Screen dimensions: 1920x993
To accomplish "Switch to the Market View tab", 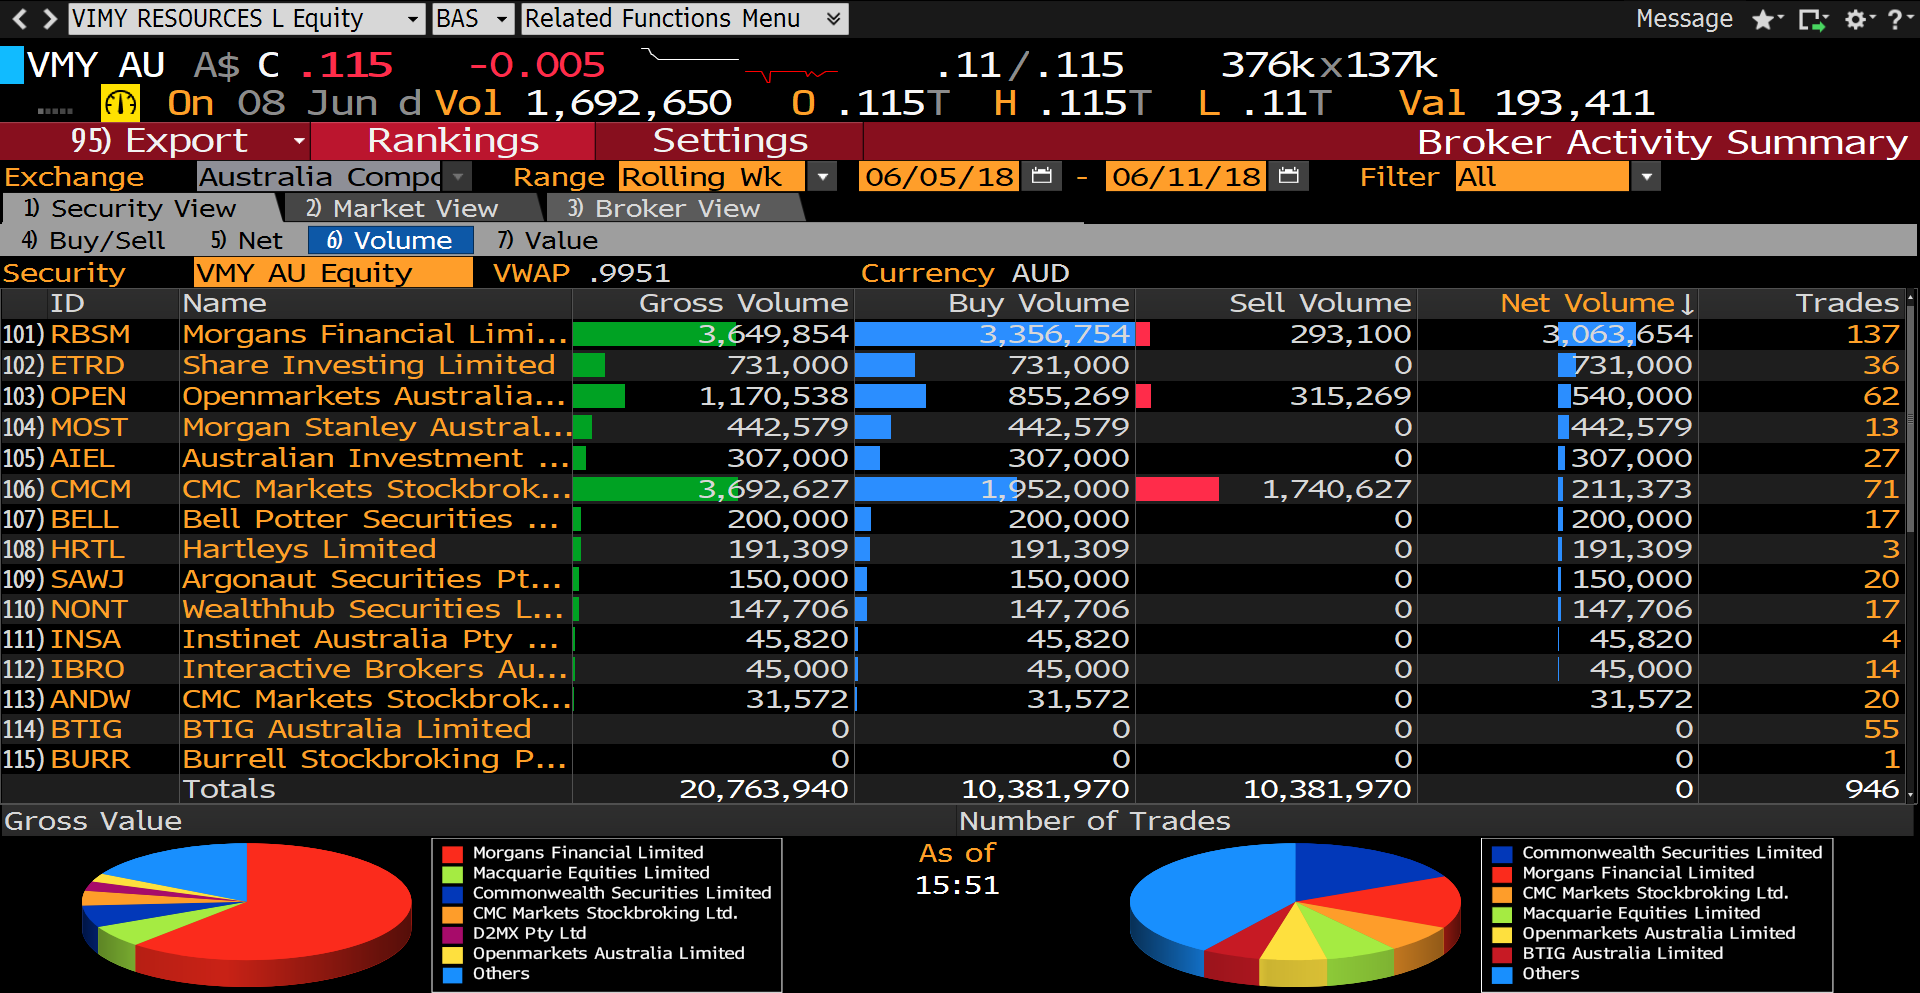I will tap(412, 208).
